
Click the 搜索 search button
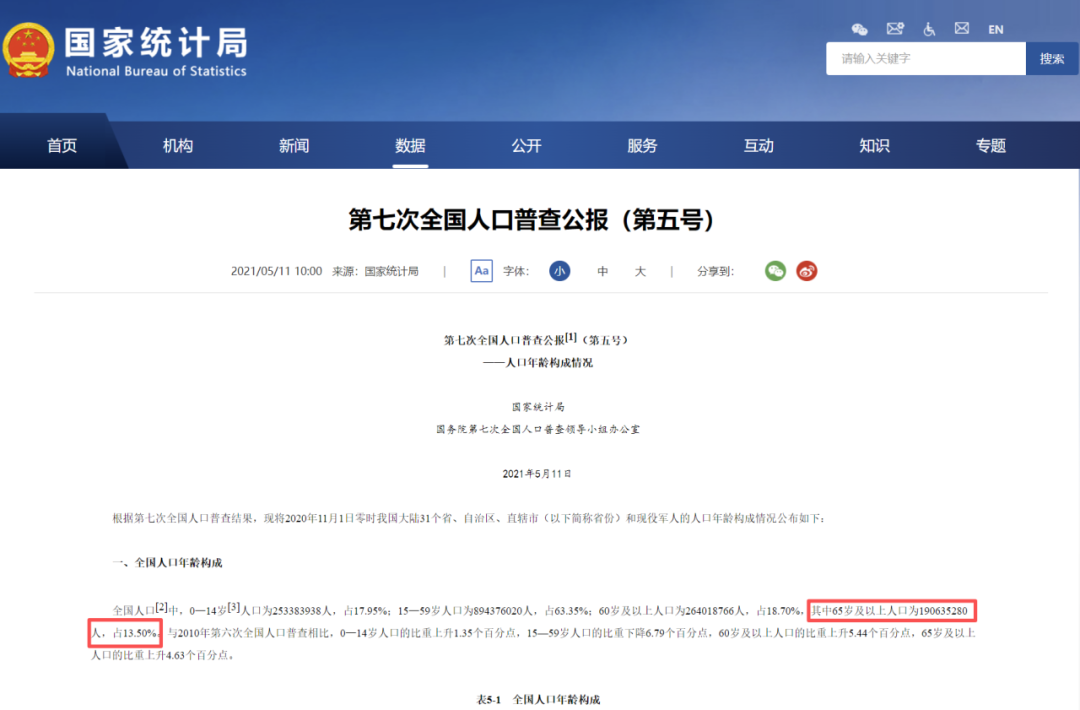pos(1052,59)
